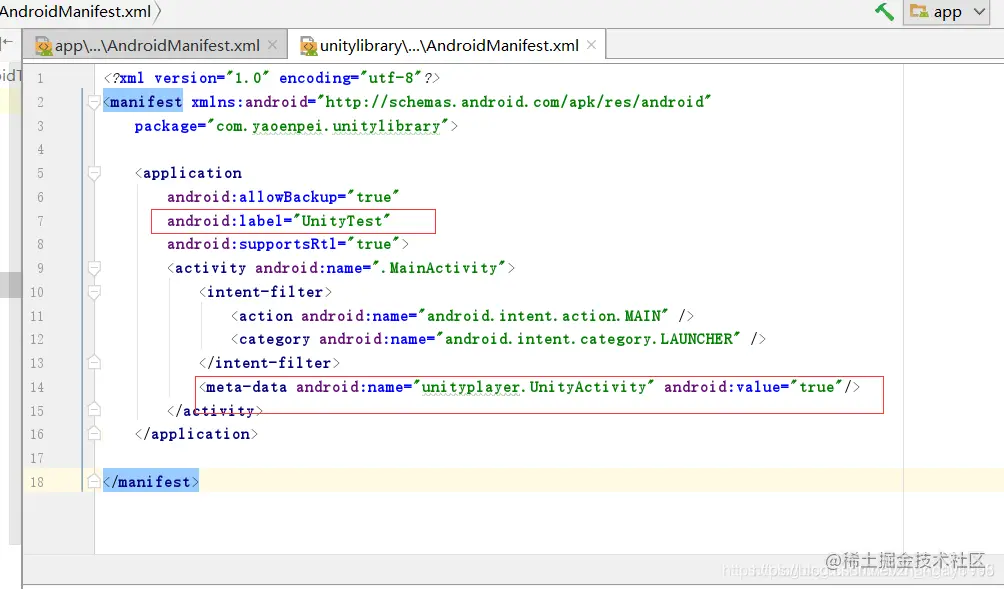Click the closing activity tag
The width and height of the screenshot is (1004, 589).
pyautogui.click(x=215, y=410)
